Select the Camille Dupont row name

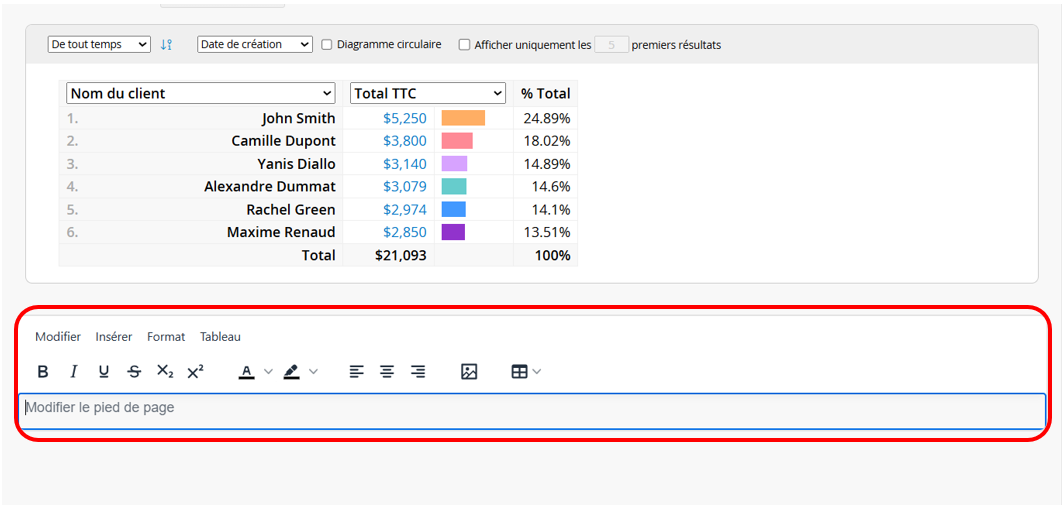coord(283,141)
